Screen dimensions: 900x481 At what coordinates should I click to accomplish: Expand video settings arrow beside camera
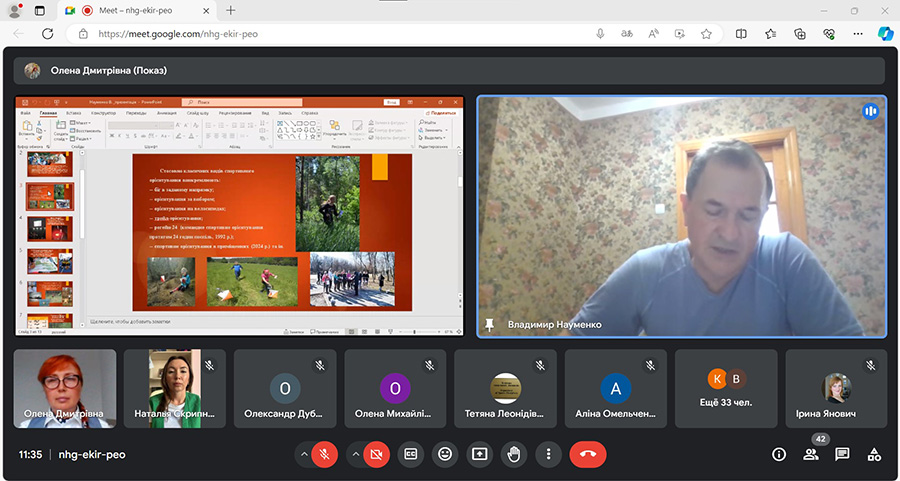tap(354, 454)
